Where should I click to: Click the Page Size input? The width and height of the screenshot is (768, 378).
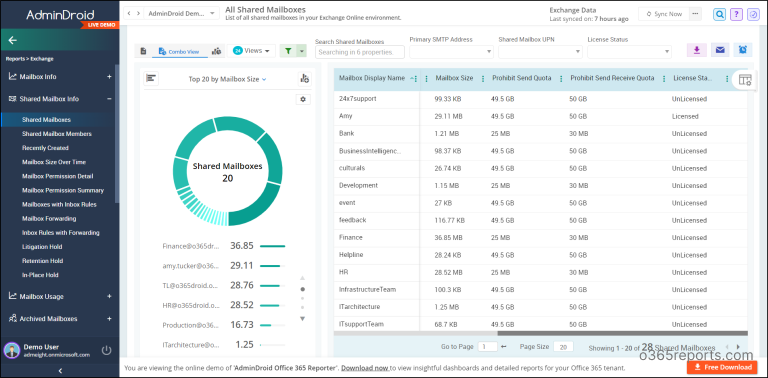(563, 347)
